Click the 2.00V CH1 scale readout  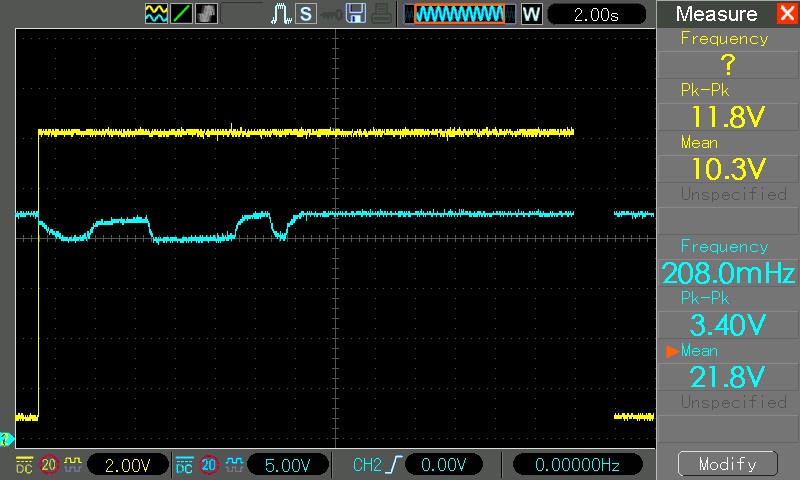pos(128,465)
